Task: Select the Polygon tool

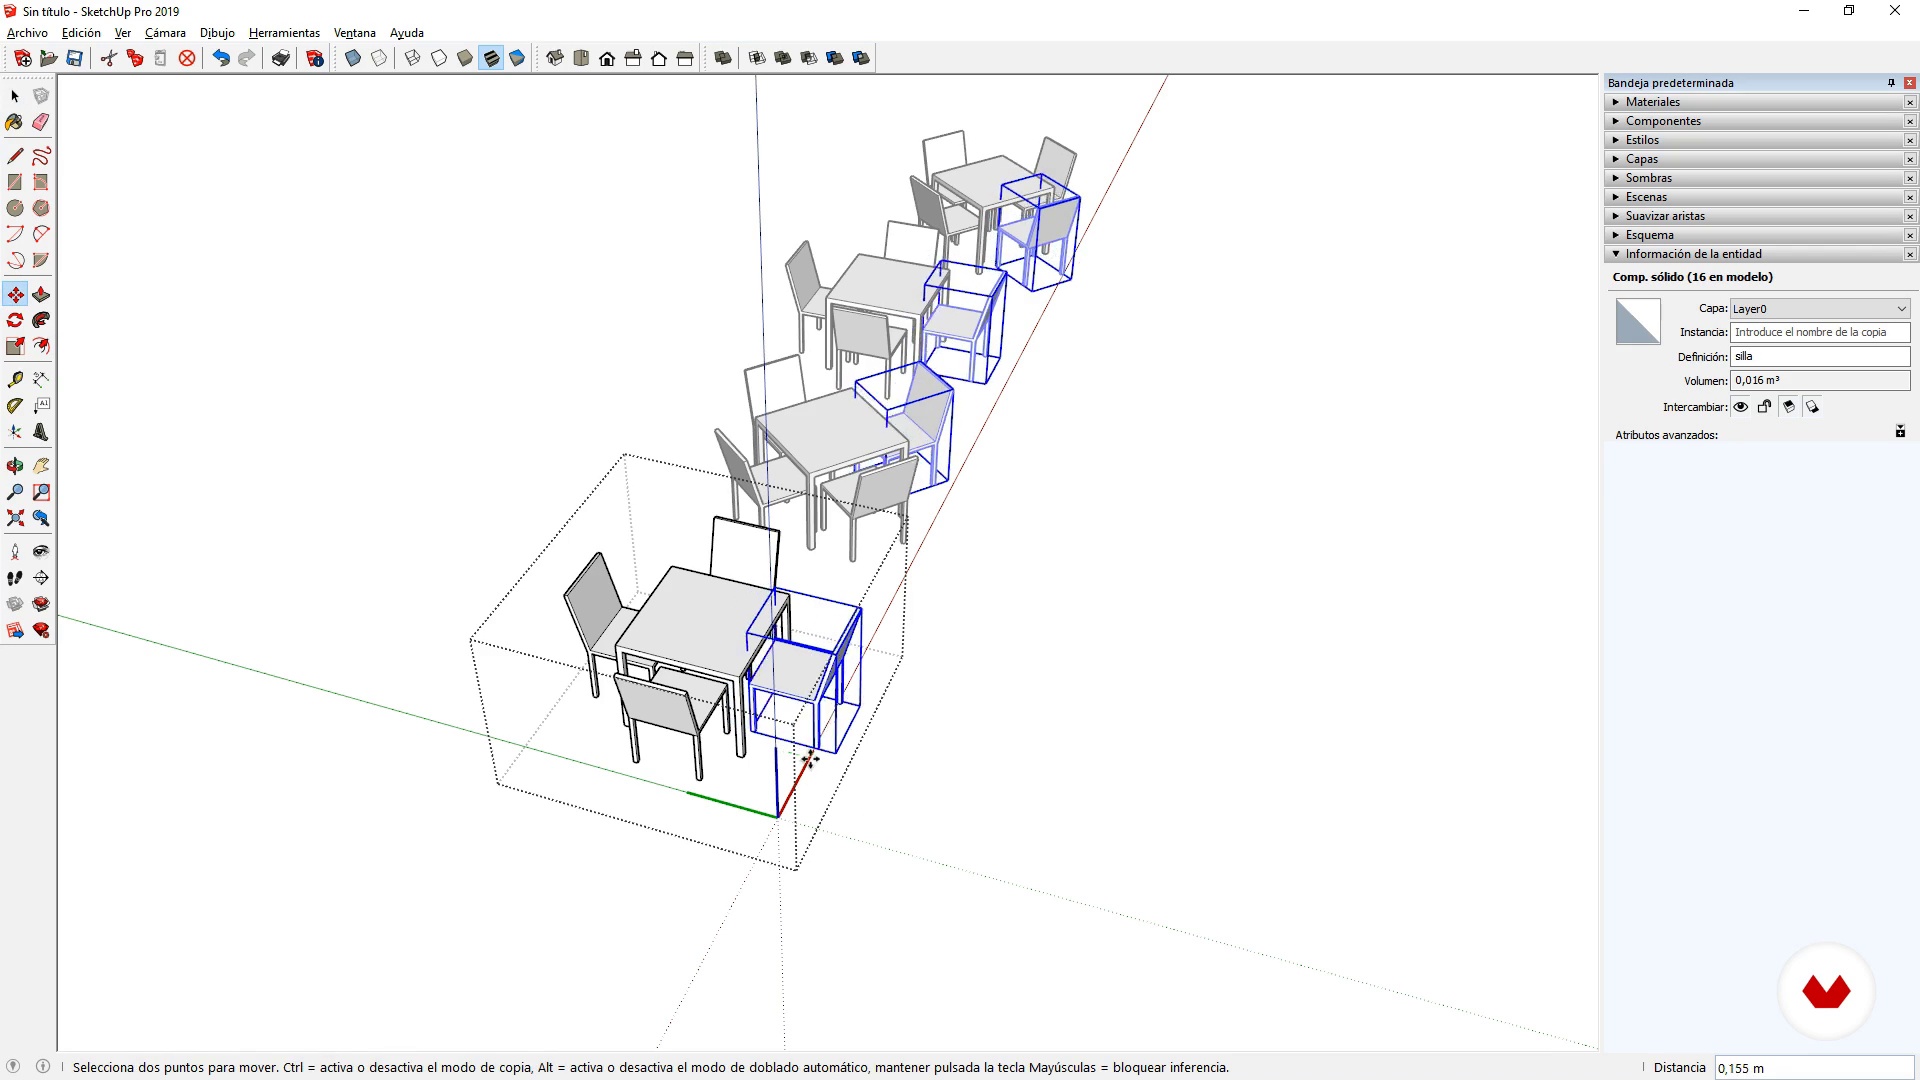Action: click(41, 208)
